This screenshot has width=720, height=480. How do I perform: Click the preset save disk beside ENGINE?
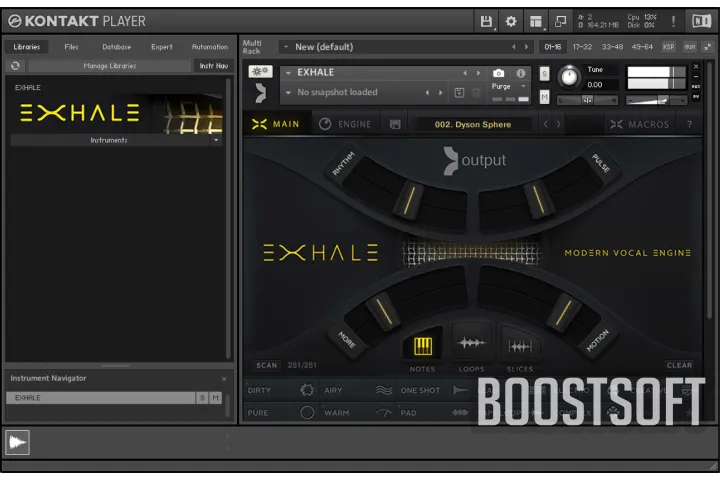[395, 124]
